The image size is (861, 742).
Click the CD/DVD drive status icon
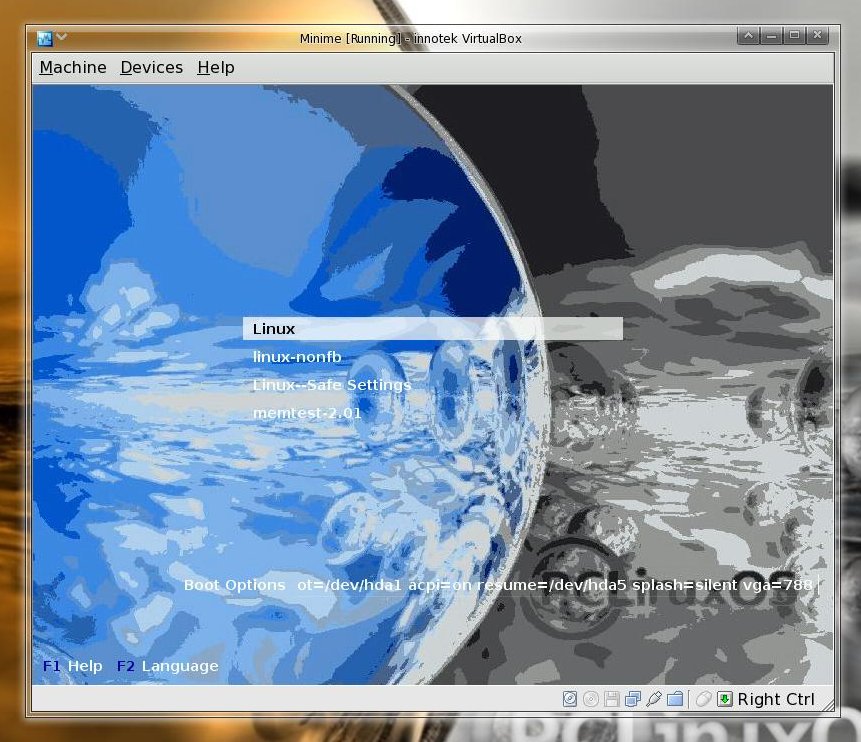[591, 699]
